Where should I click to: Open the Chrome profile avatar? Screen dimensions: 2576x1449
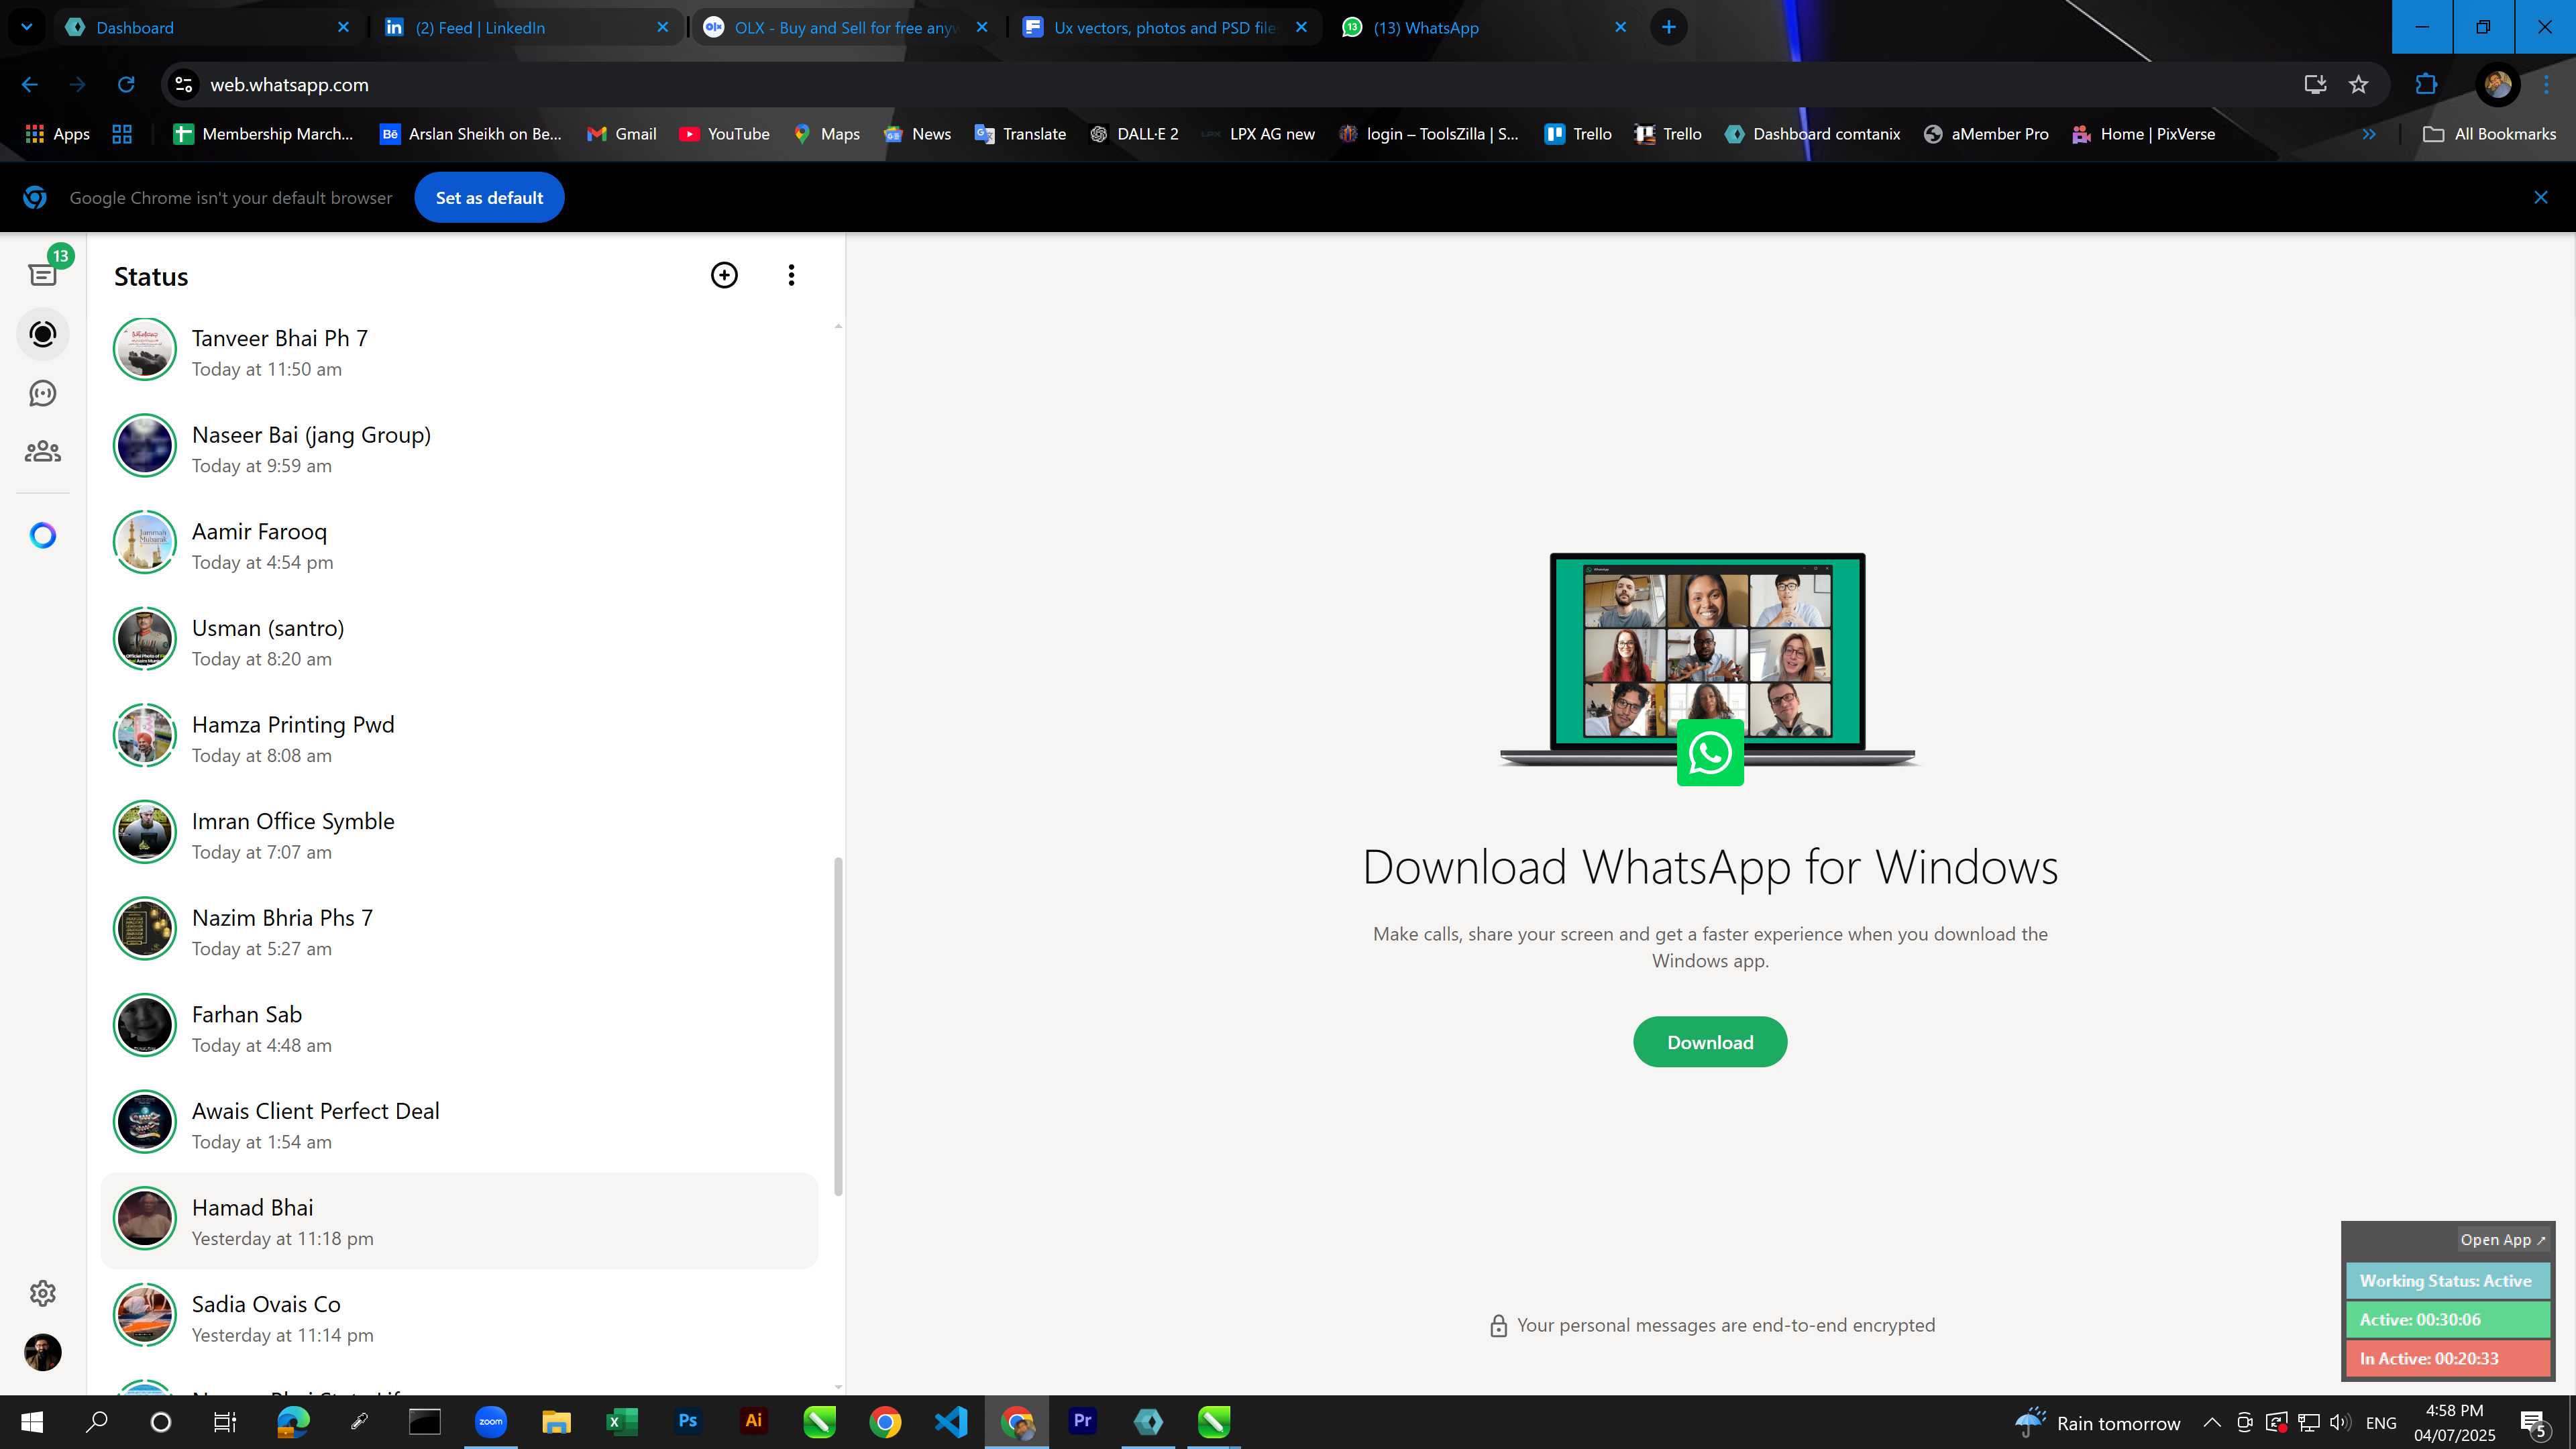tap(2497, 85)
